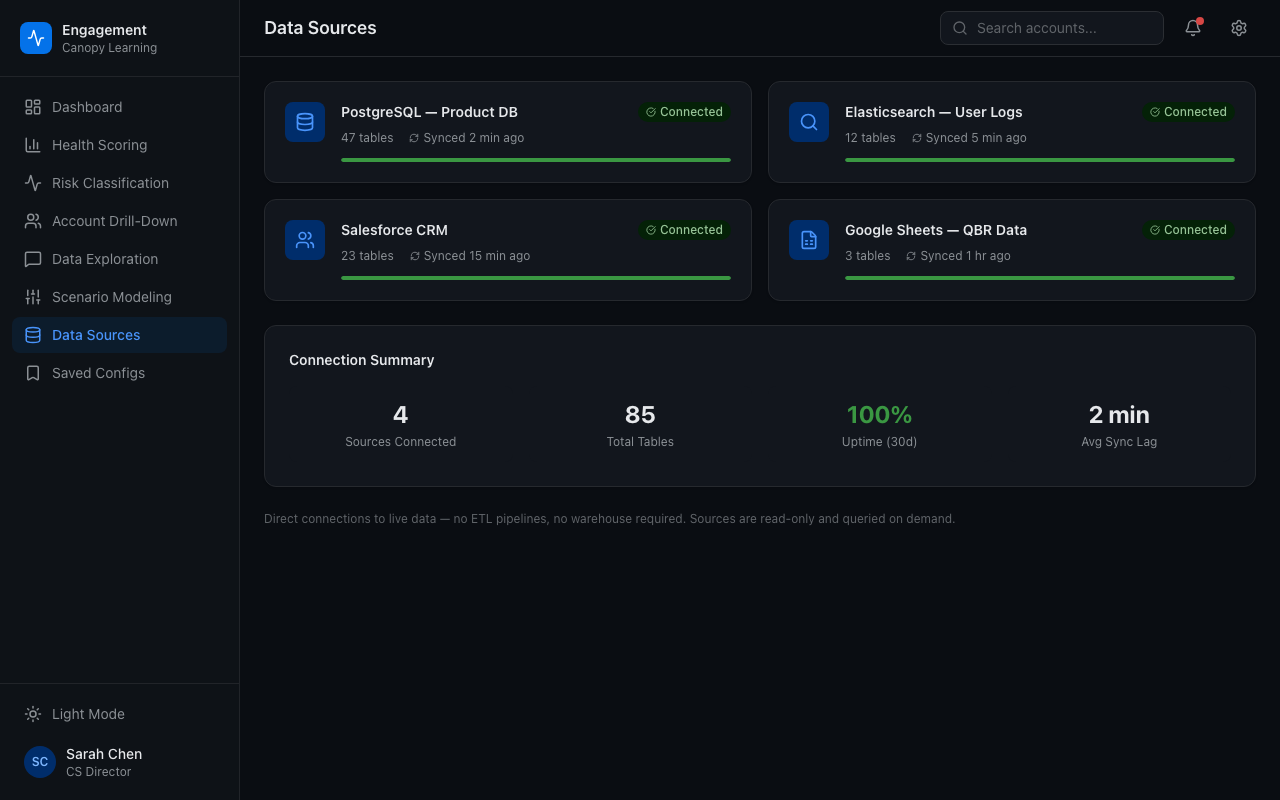The width and height of the screenshot is (1280, 800).
Task: Open settings via the gear icon
Action: pos(1239,28)
